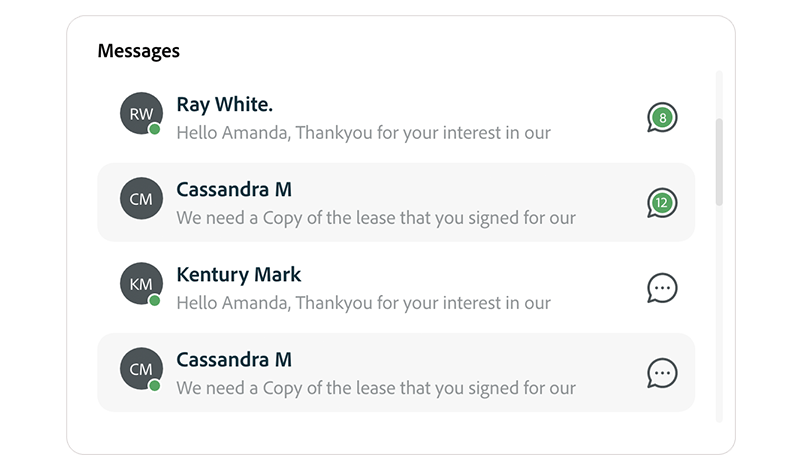The image size is (790, 470).
Task: Select the bottom Cassandra M name
Action: [x=234, y=360]
